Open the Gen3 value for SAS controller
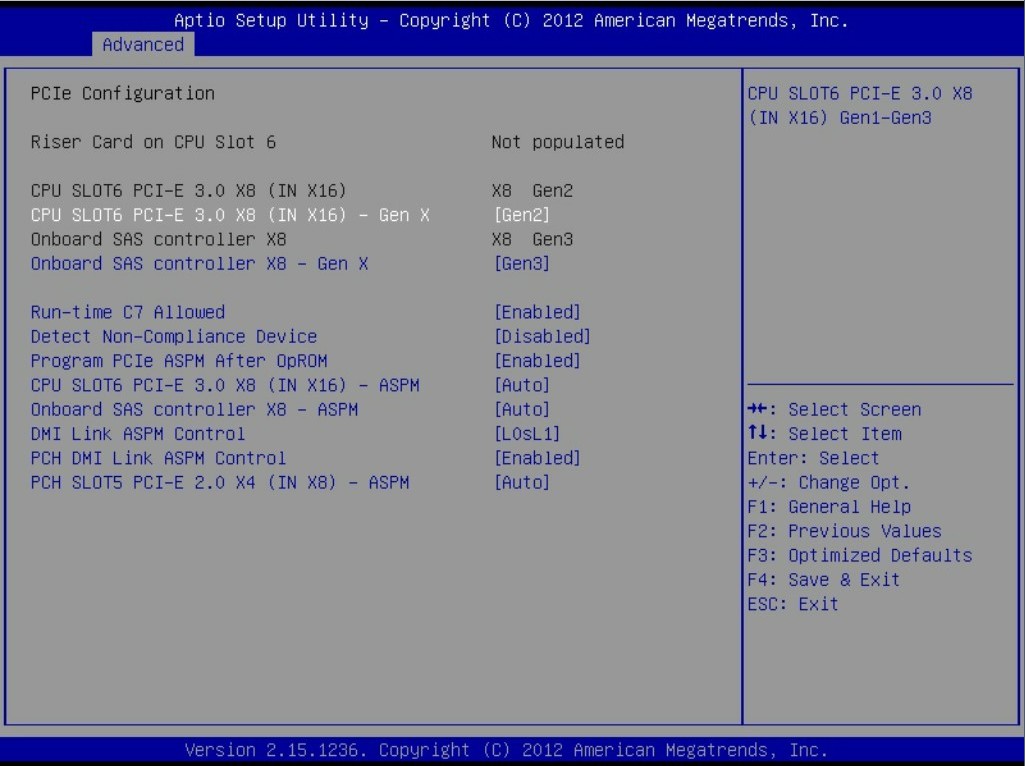 point(522,263)
